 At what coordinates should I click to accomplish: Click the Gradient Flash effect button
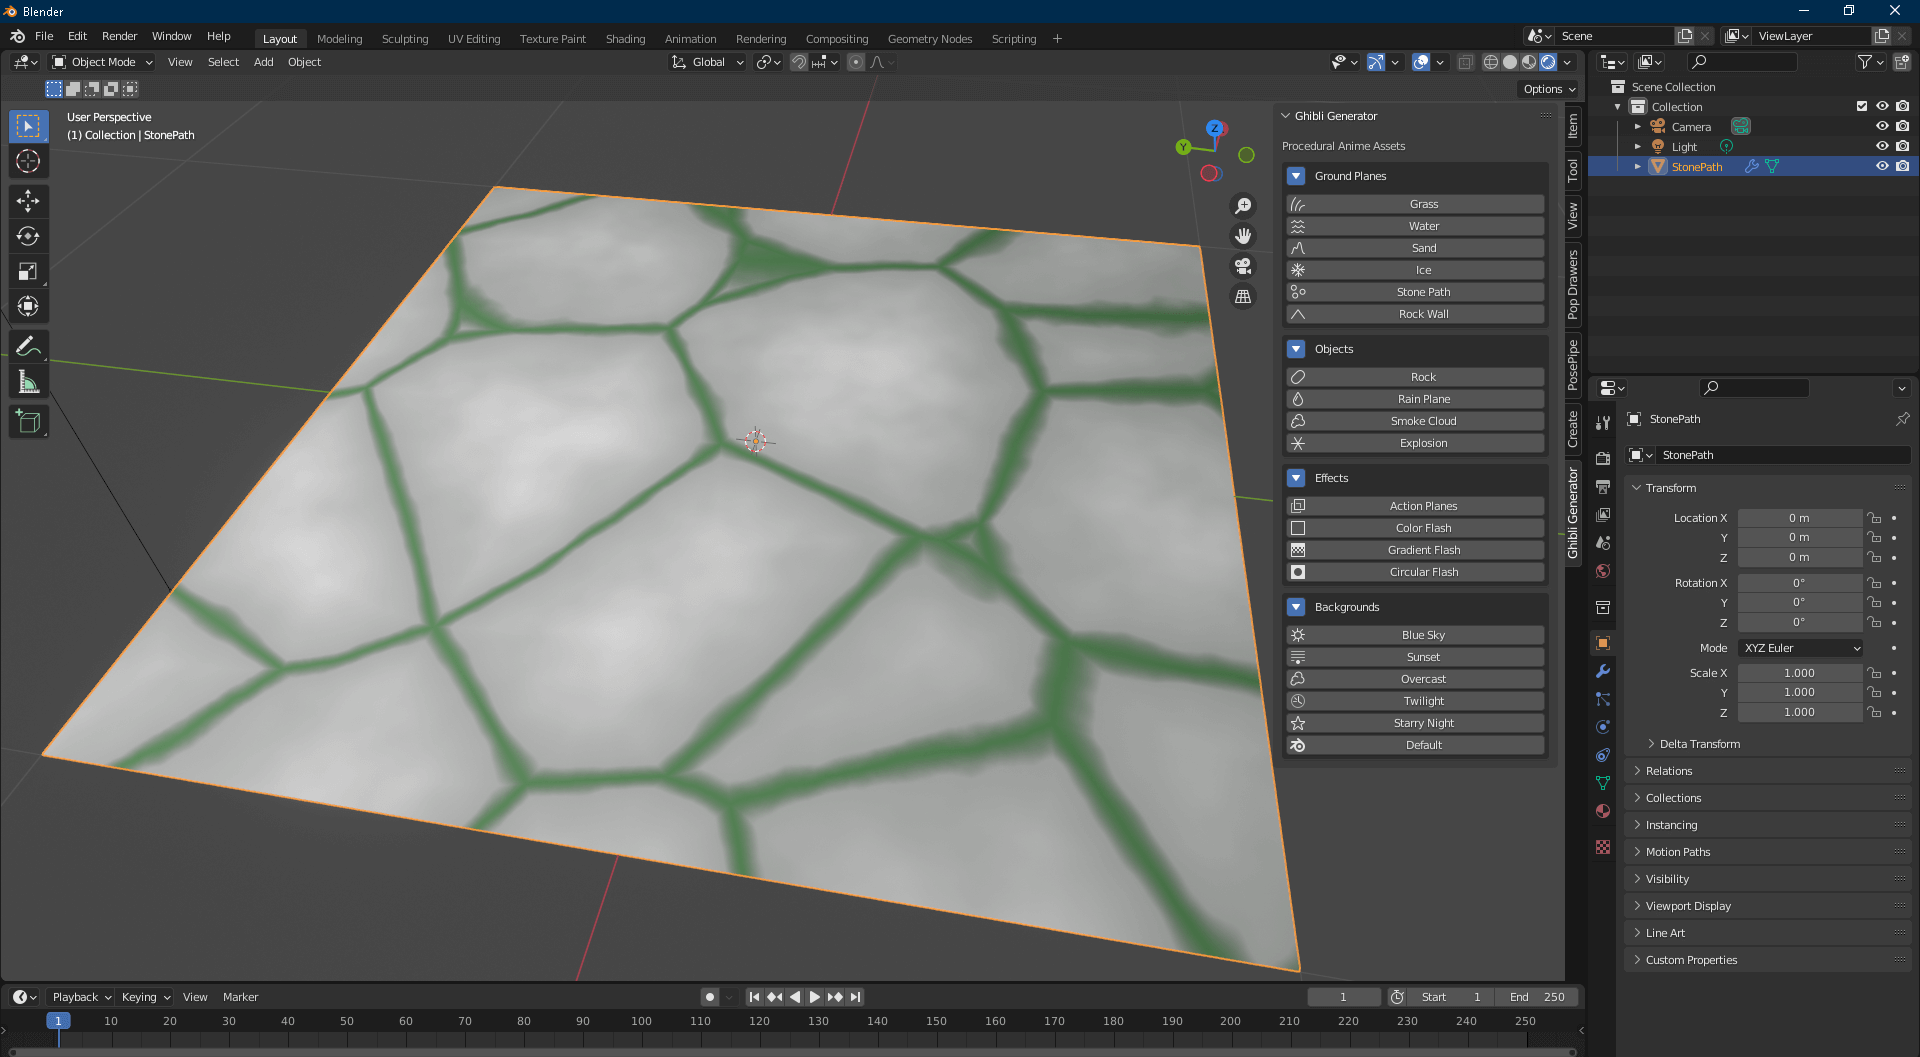[x=1415, y=550]
